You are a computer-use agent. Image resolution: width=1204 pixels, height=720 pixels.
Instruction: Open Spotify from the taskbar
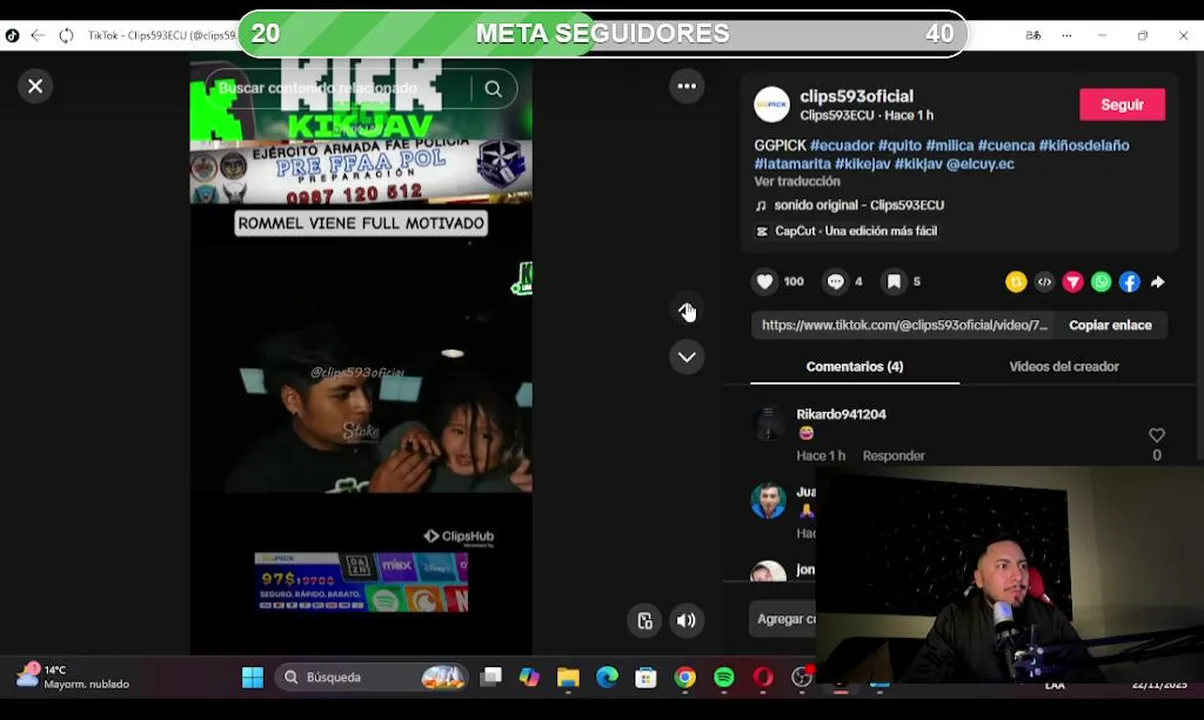[x=724, y=678]
